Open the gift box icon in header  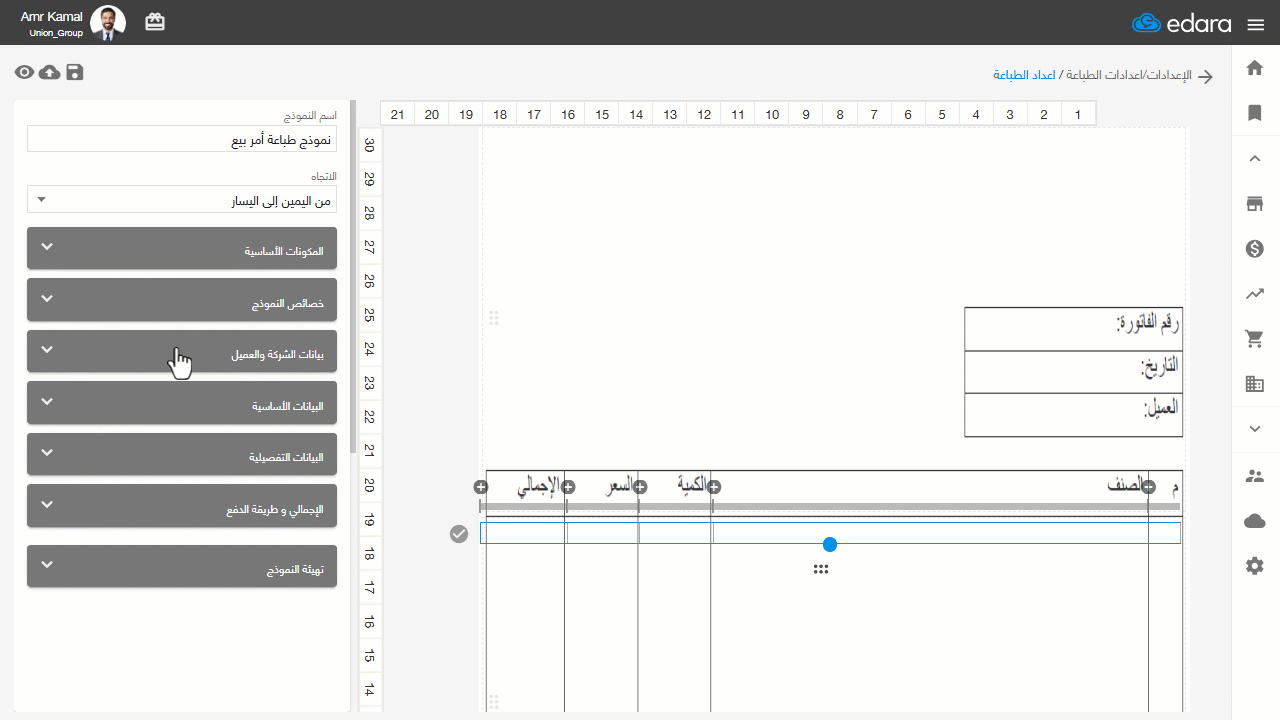click(155, 21)
